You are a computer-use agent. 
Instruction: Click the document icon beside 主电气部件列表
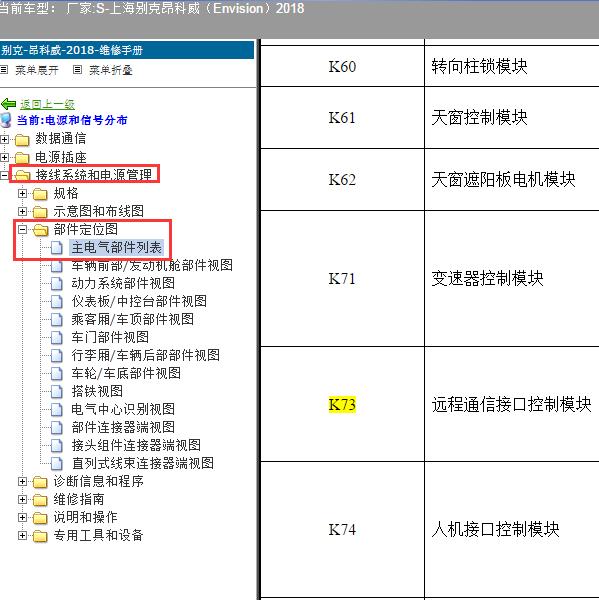[x=57, y=248]
